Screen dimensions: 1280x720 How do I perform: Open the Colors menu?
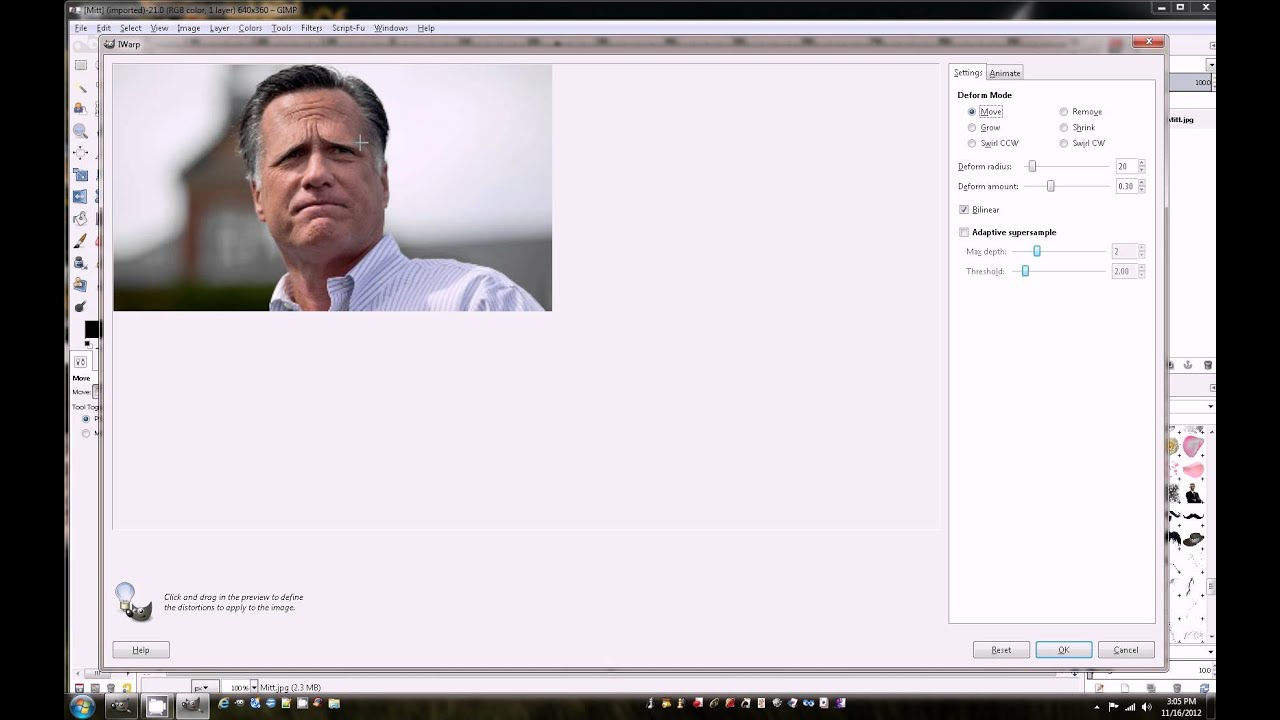tap(250, 28)
